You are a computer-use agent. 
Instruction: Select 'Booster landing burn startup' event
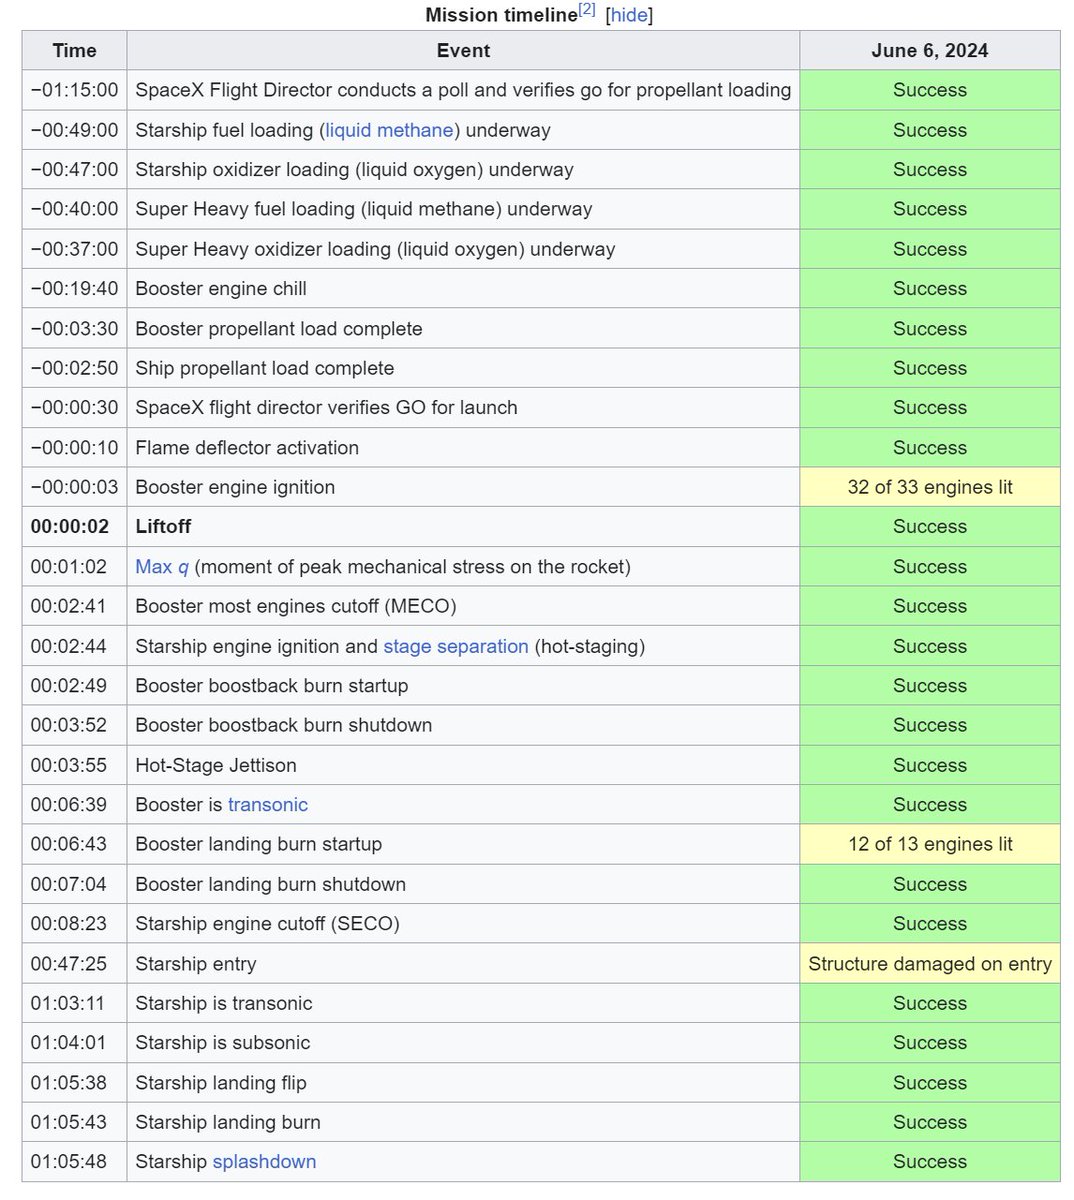point(259,844)
